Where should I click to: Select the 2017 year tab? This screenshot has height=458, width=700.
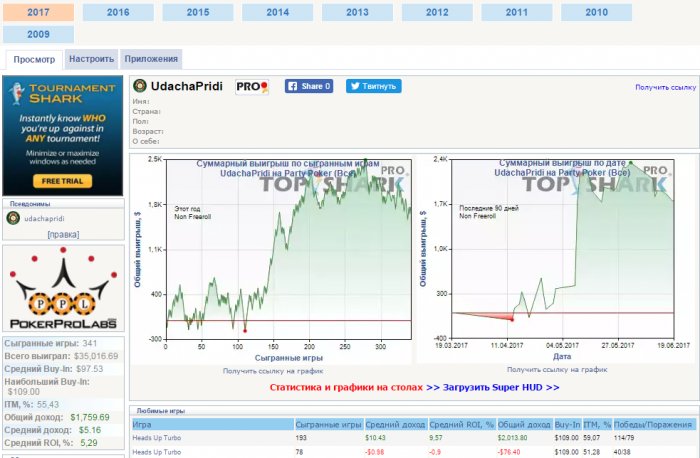coord(38,12)
